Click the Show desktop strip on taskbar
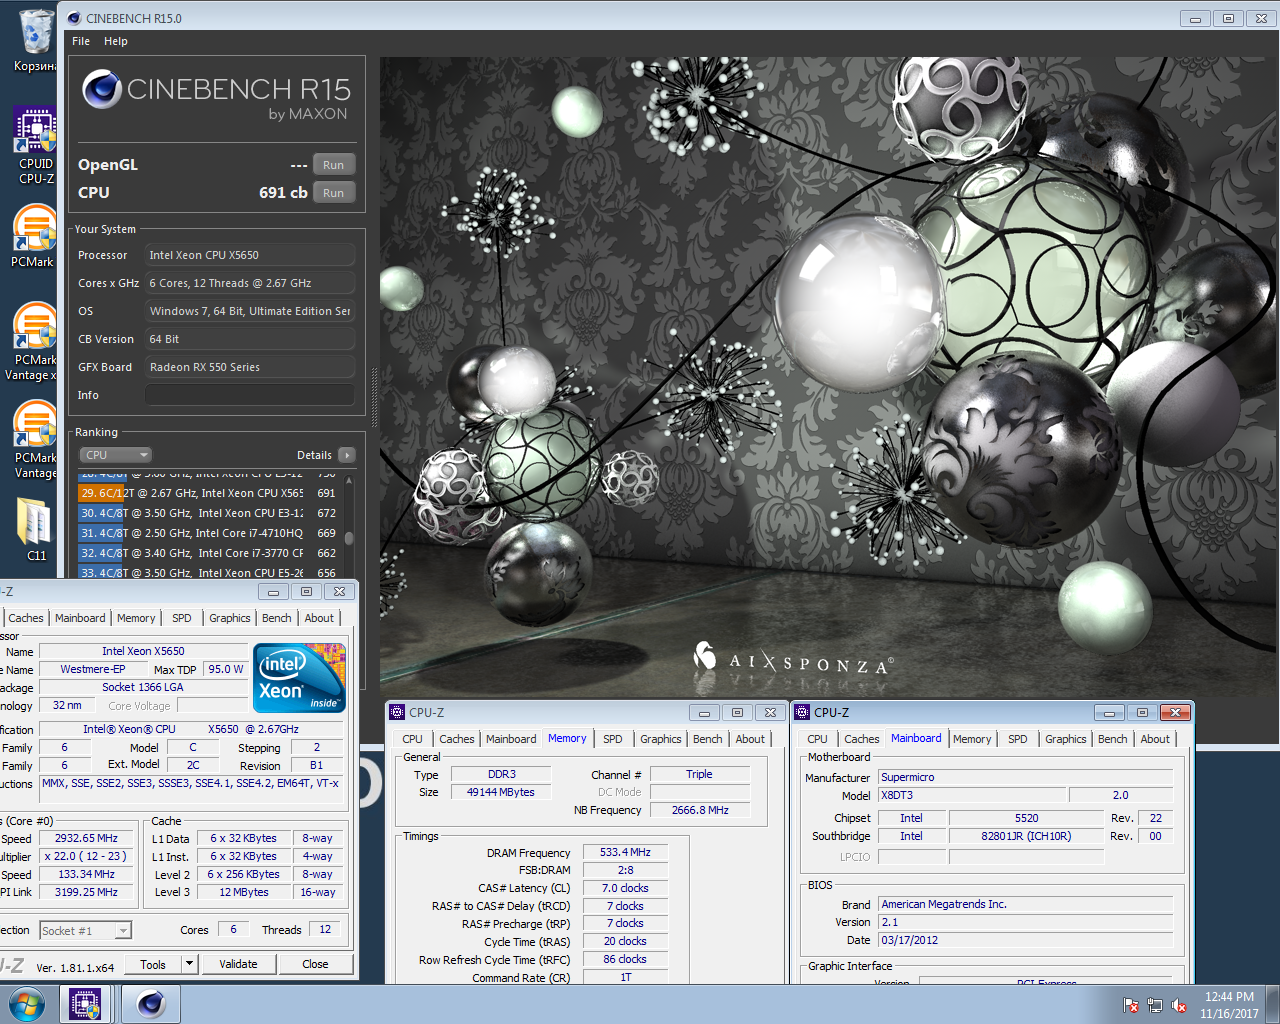The image size is (1280, 1024). coord(1273,1004)
